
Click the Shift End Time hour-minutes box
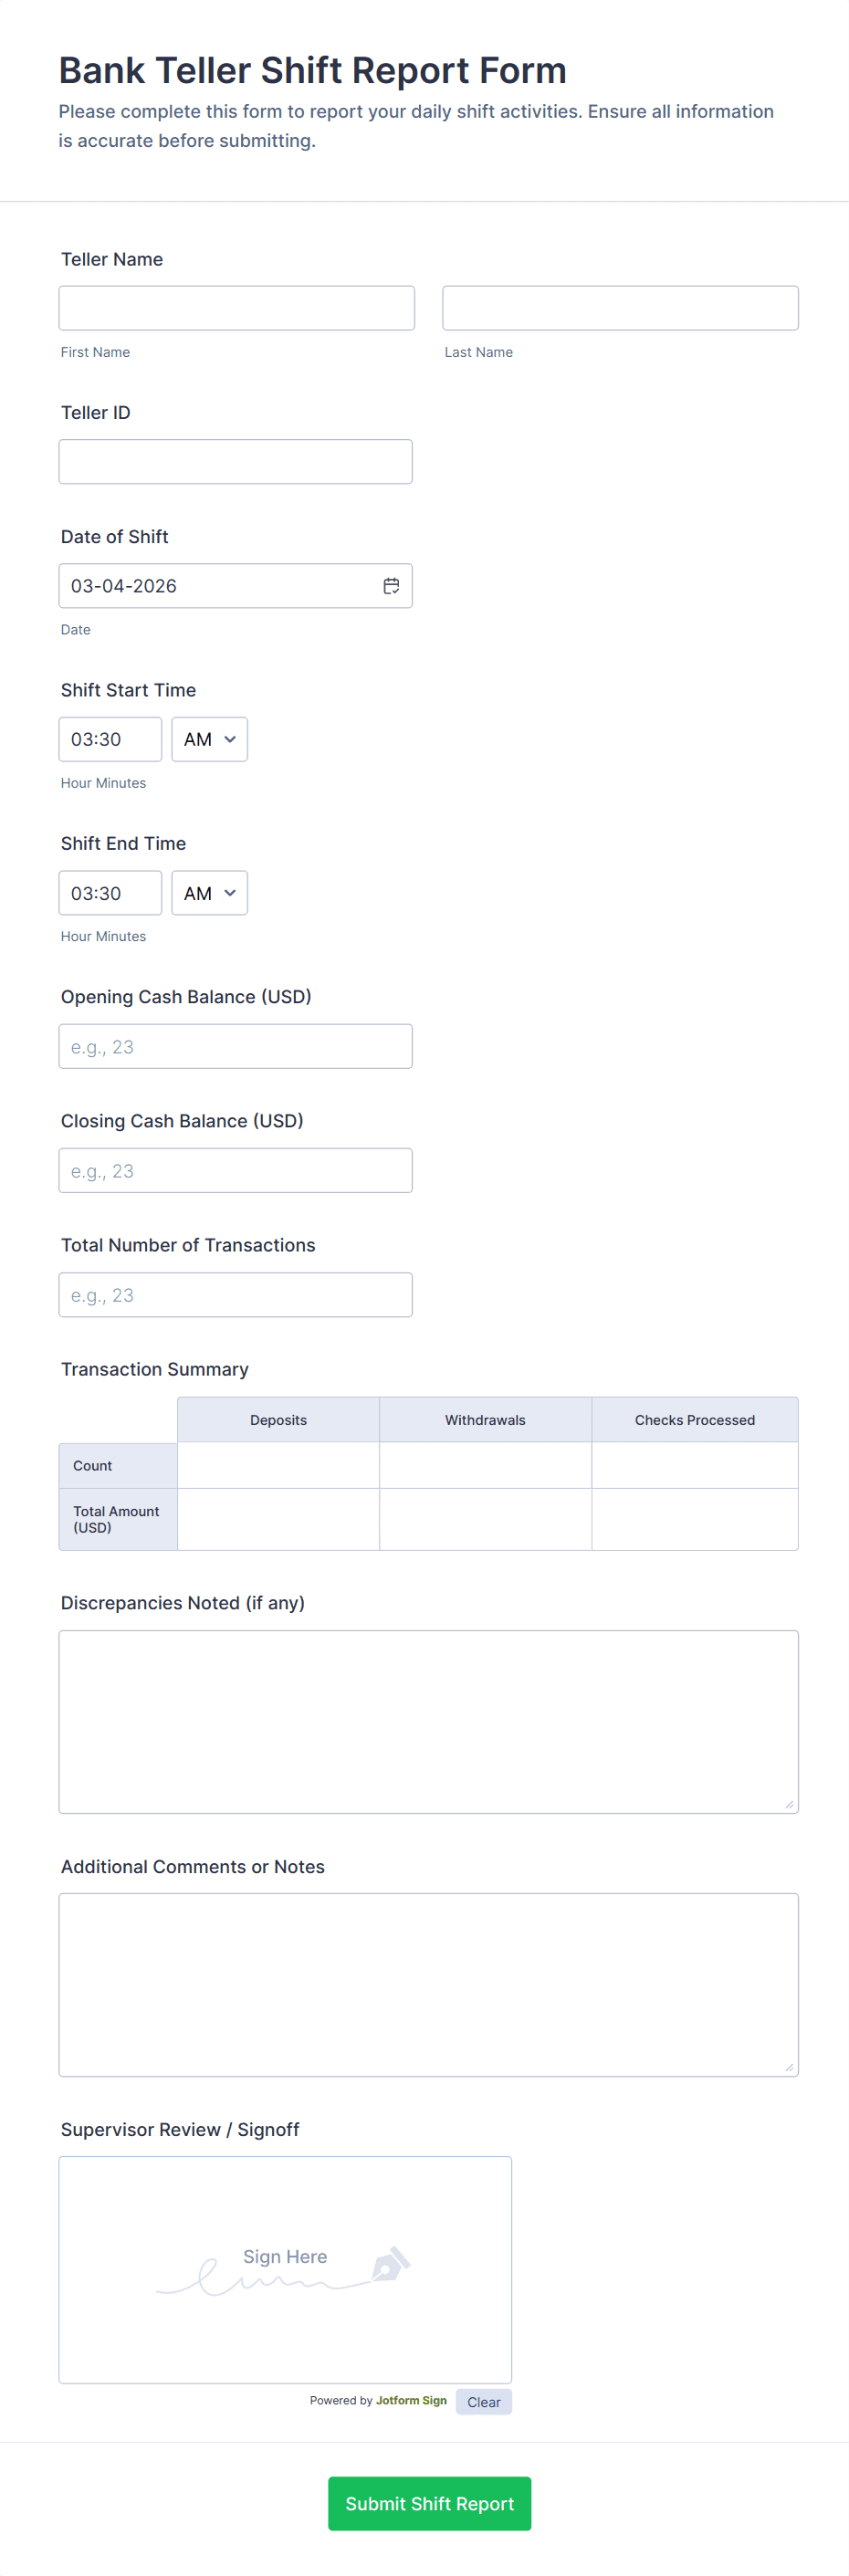pyautogui.click(x=110, y=893)
